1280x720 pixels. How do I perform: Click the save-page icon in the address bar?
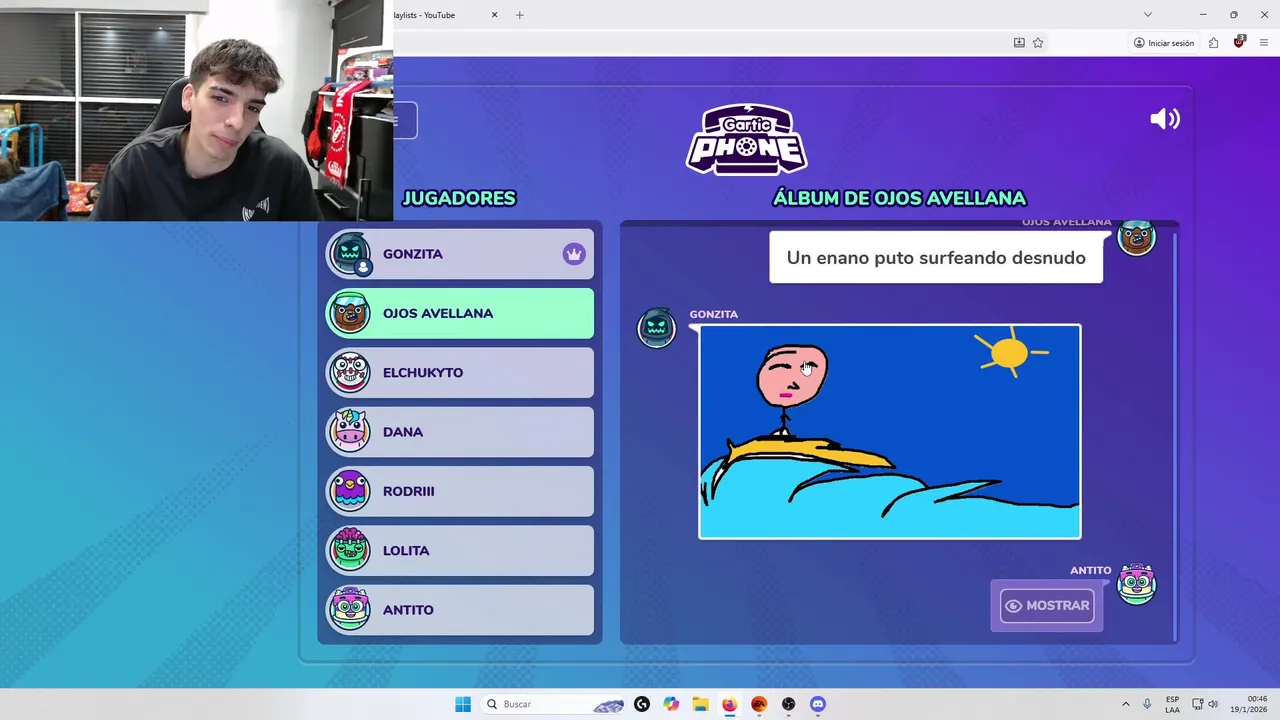(x=1019, y=43)
